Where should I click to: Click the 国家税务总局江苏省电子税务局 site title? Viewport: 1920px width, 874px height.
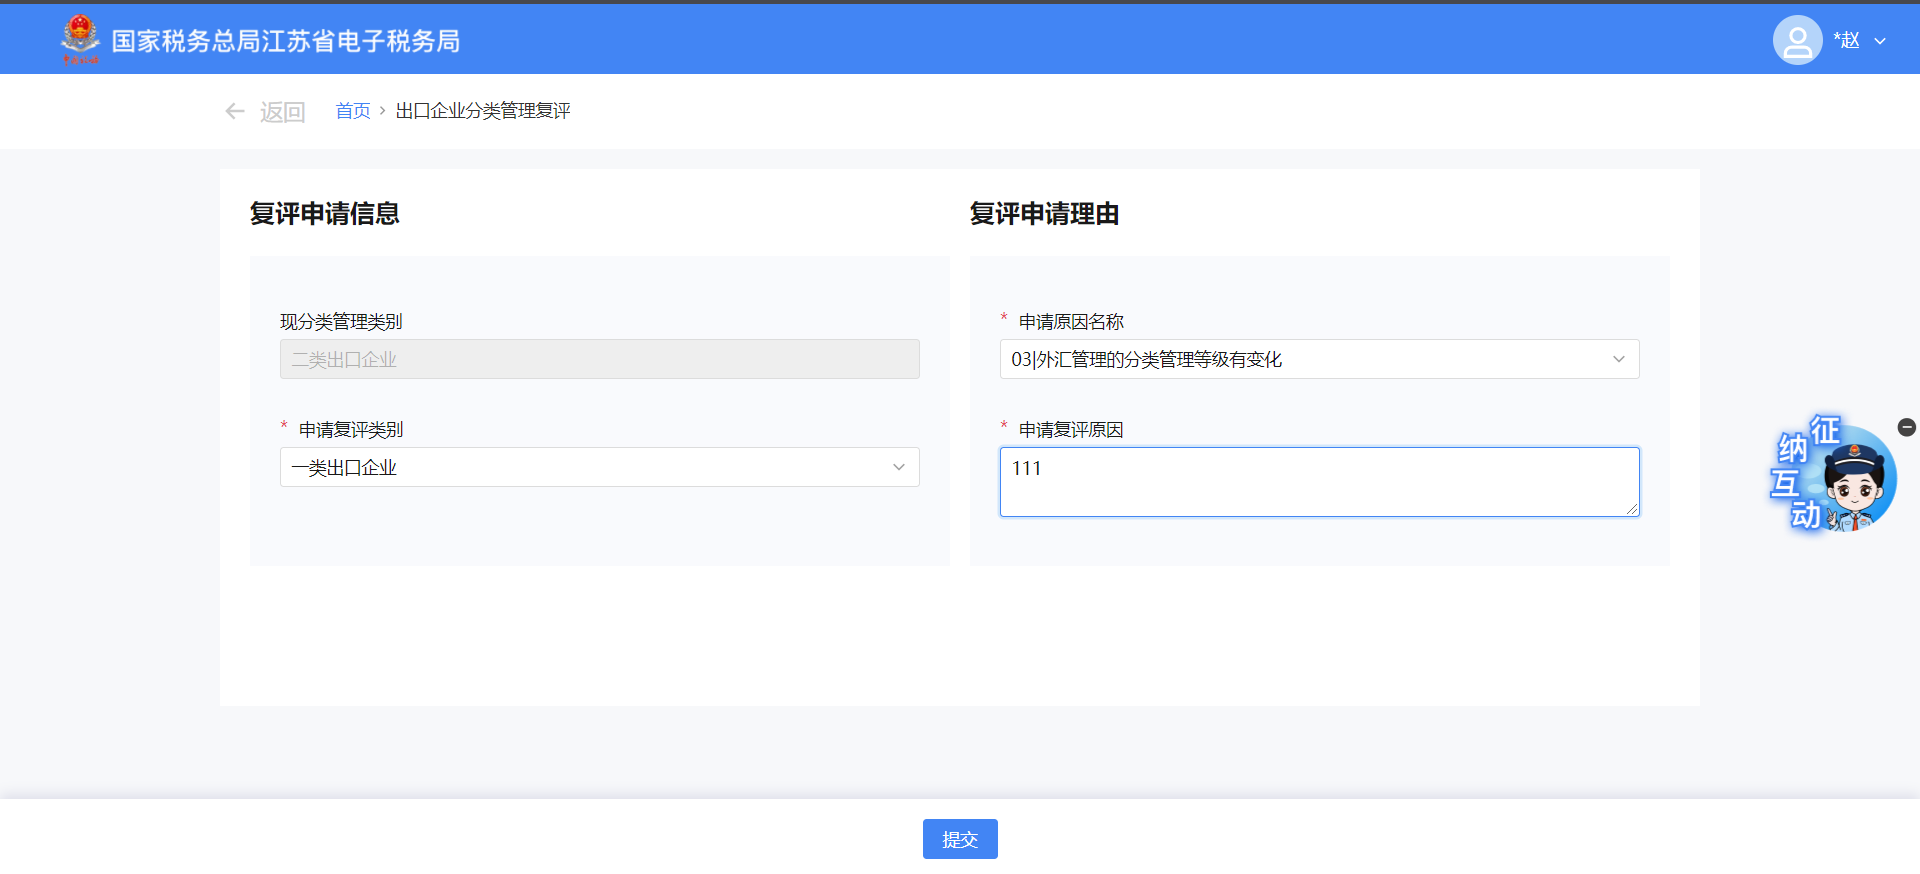point(286,41)
